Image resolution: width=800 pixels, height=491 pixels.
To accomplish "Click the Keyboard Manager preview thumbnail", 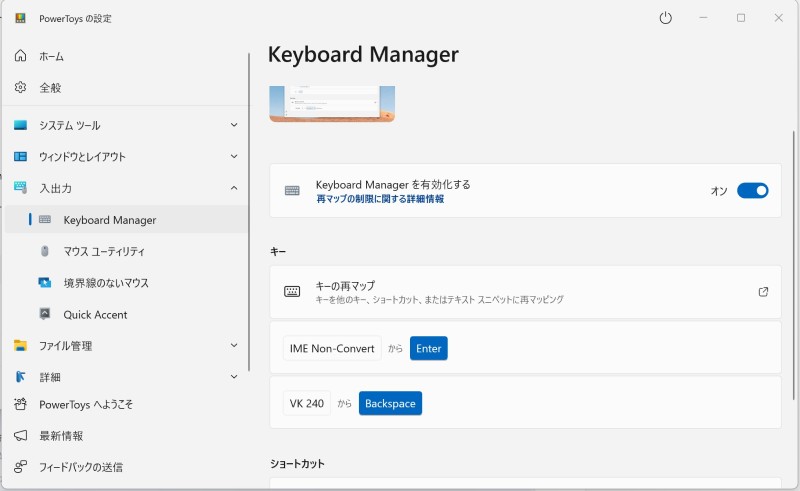I will point(332,104).
